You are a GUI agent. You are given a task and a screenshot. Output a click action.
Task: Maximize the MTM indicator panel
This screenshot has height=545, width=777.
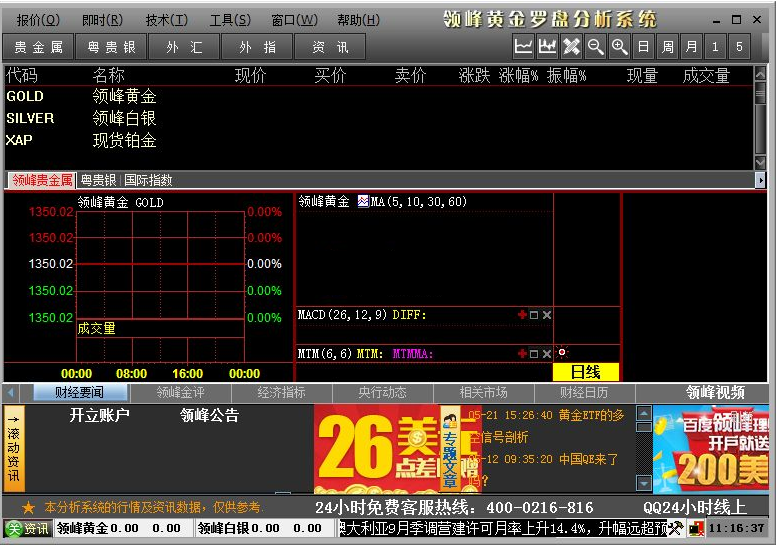coord(534,353)
